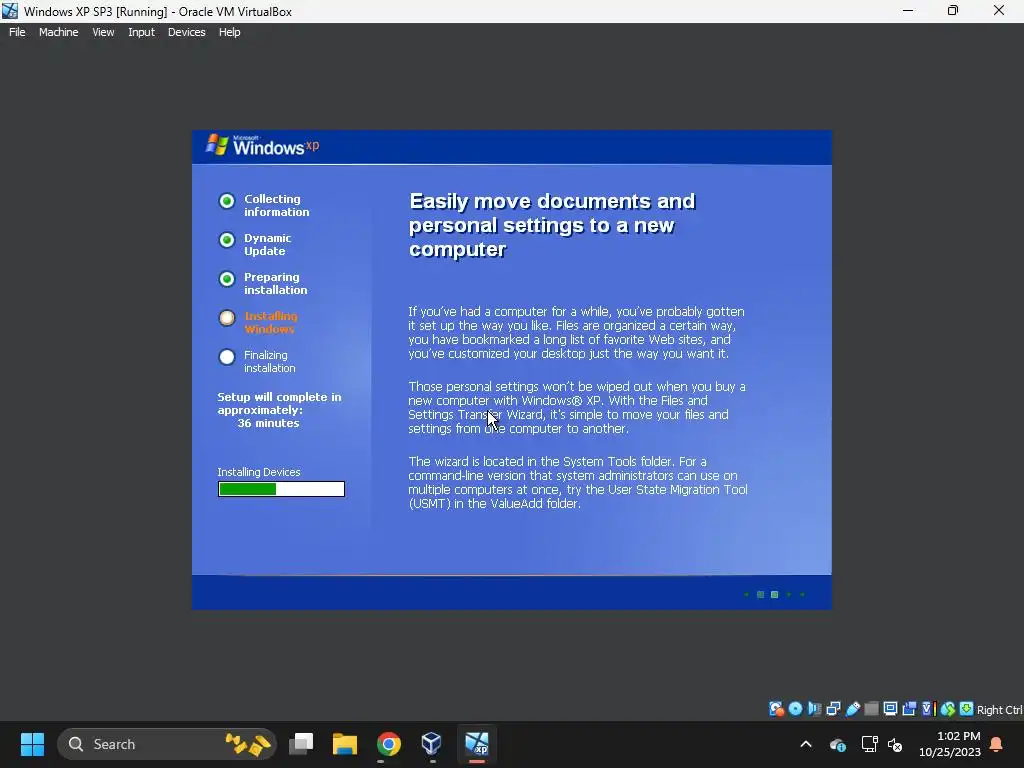This screenshot has width=1024, height=768.
Task: Click the Right Ctrl host key label
Action: pos(999,710)
